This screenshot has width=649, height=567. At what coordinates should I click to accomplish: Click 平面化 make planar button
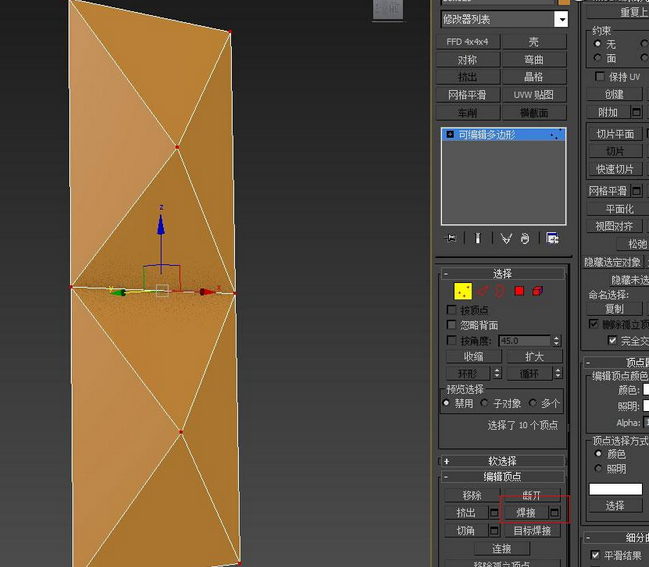tap(619, 209)
